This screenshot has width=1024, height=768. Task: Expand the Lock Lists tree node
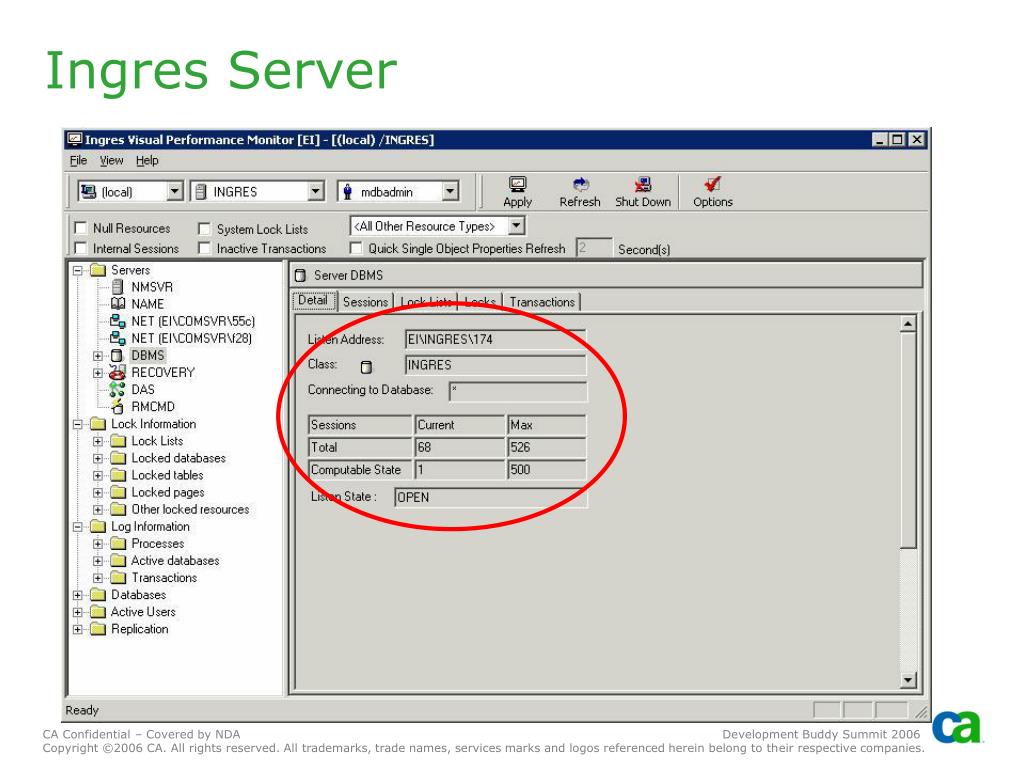[98, 441]
